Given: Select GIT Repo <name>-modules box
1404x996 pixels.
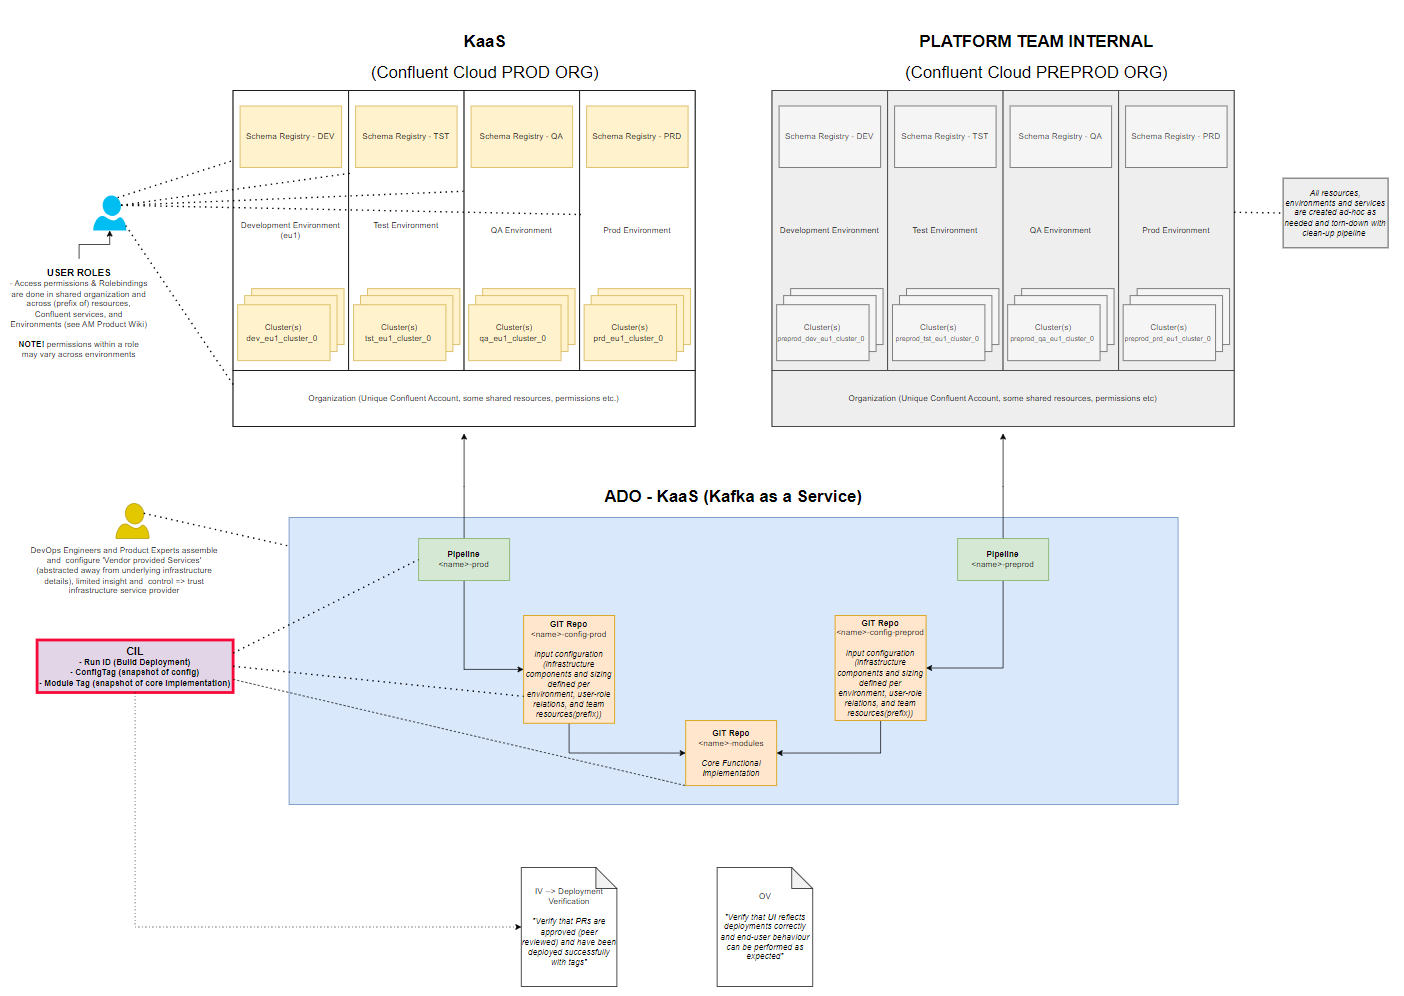Looking at the screenshot, I should (x=731, y=752).
